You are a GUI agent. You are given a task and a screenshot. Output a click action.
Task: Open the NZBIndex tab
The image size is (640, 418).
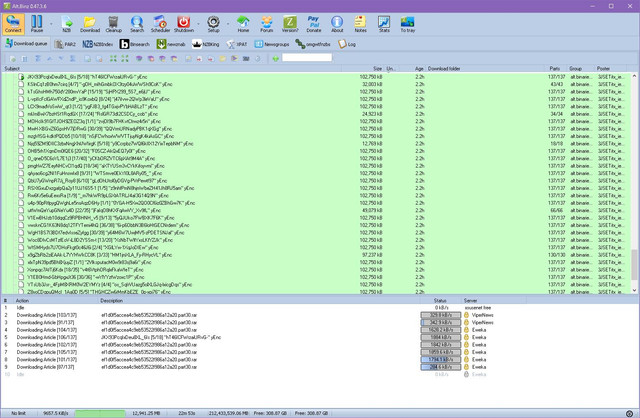(x=98, y=44)
